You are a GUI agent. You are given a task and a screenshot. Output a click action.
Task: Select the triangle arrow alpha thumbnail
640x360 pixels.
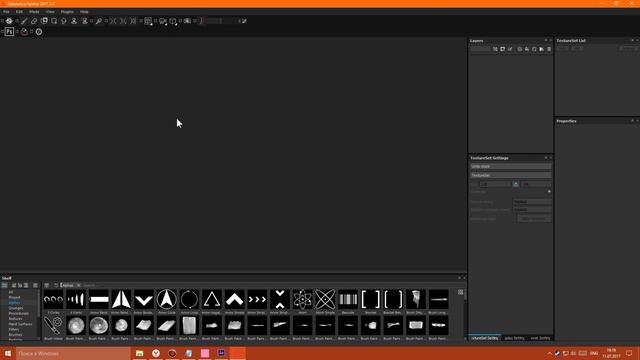212,300
